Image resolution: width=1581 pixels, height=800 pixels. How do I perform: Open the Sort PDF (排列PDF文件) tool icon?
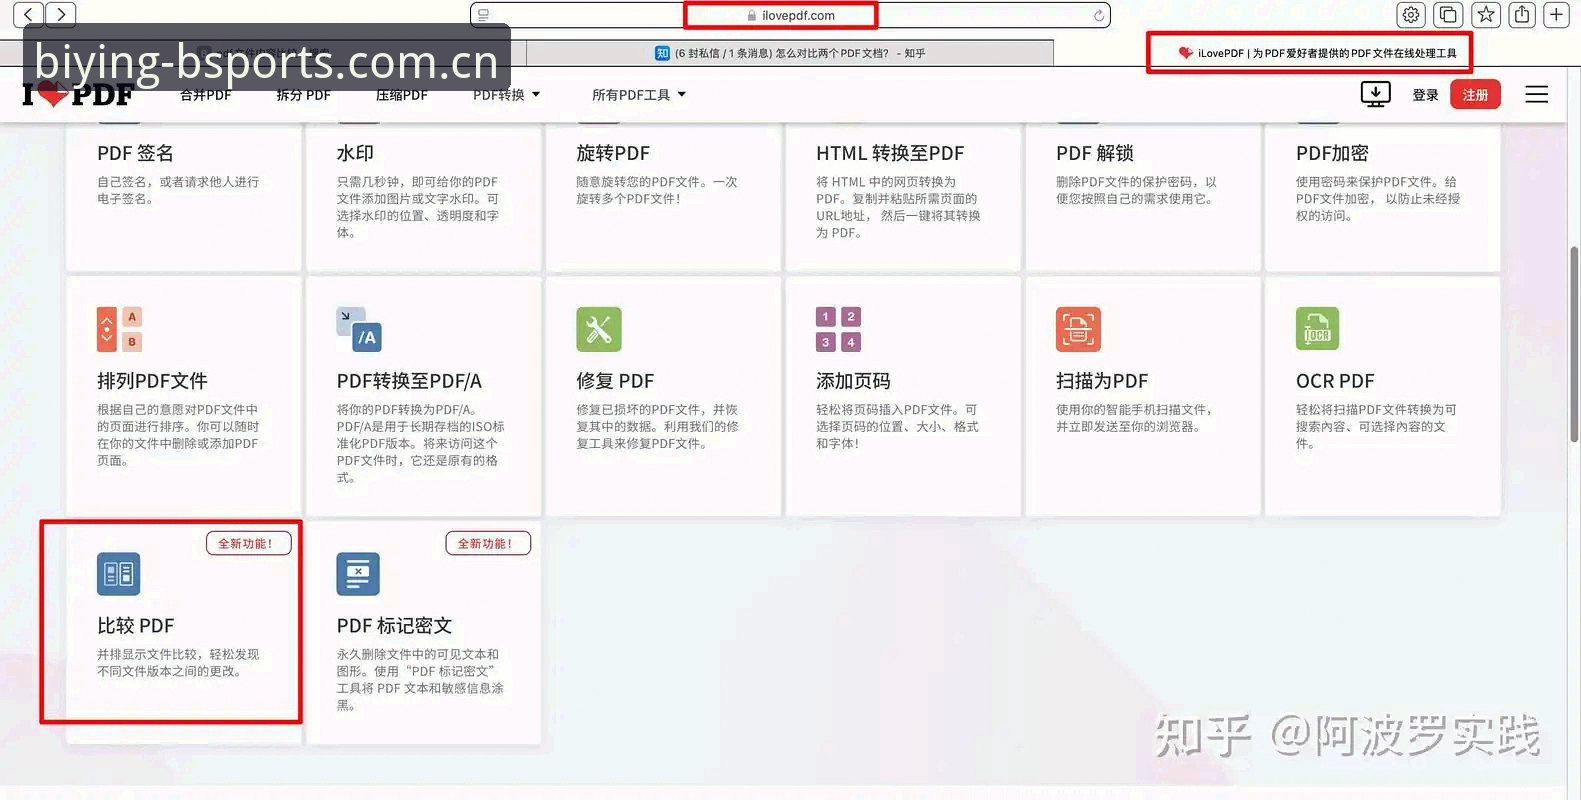[x=119, y=329]
